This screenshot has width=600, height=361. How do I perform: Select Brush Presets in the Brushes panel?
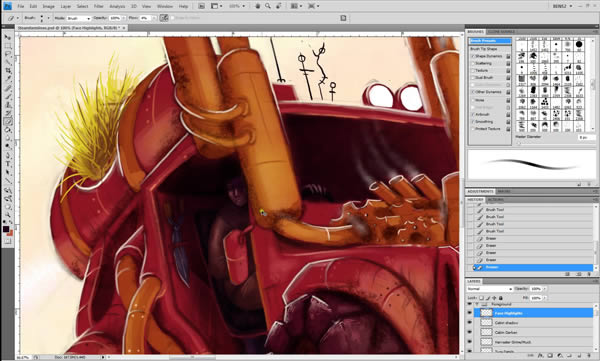click(490, 41)
